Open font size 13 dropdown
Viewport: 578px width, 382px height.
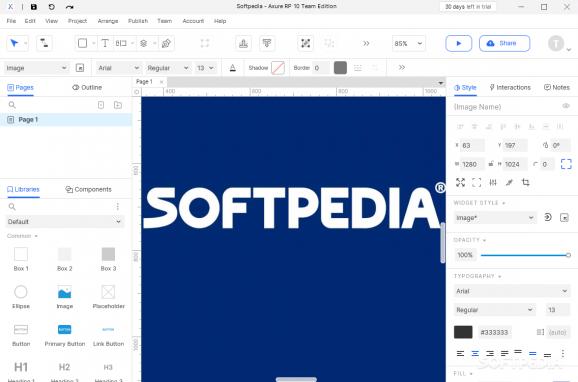205,68
